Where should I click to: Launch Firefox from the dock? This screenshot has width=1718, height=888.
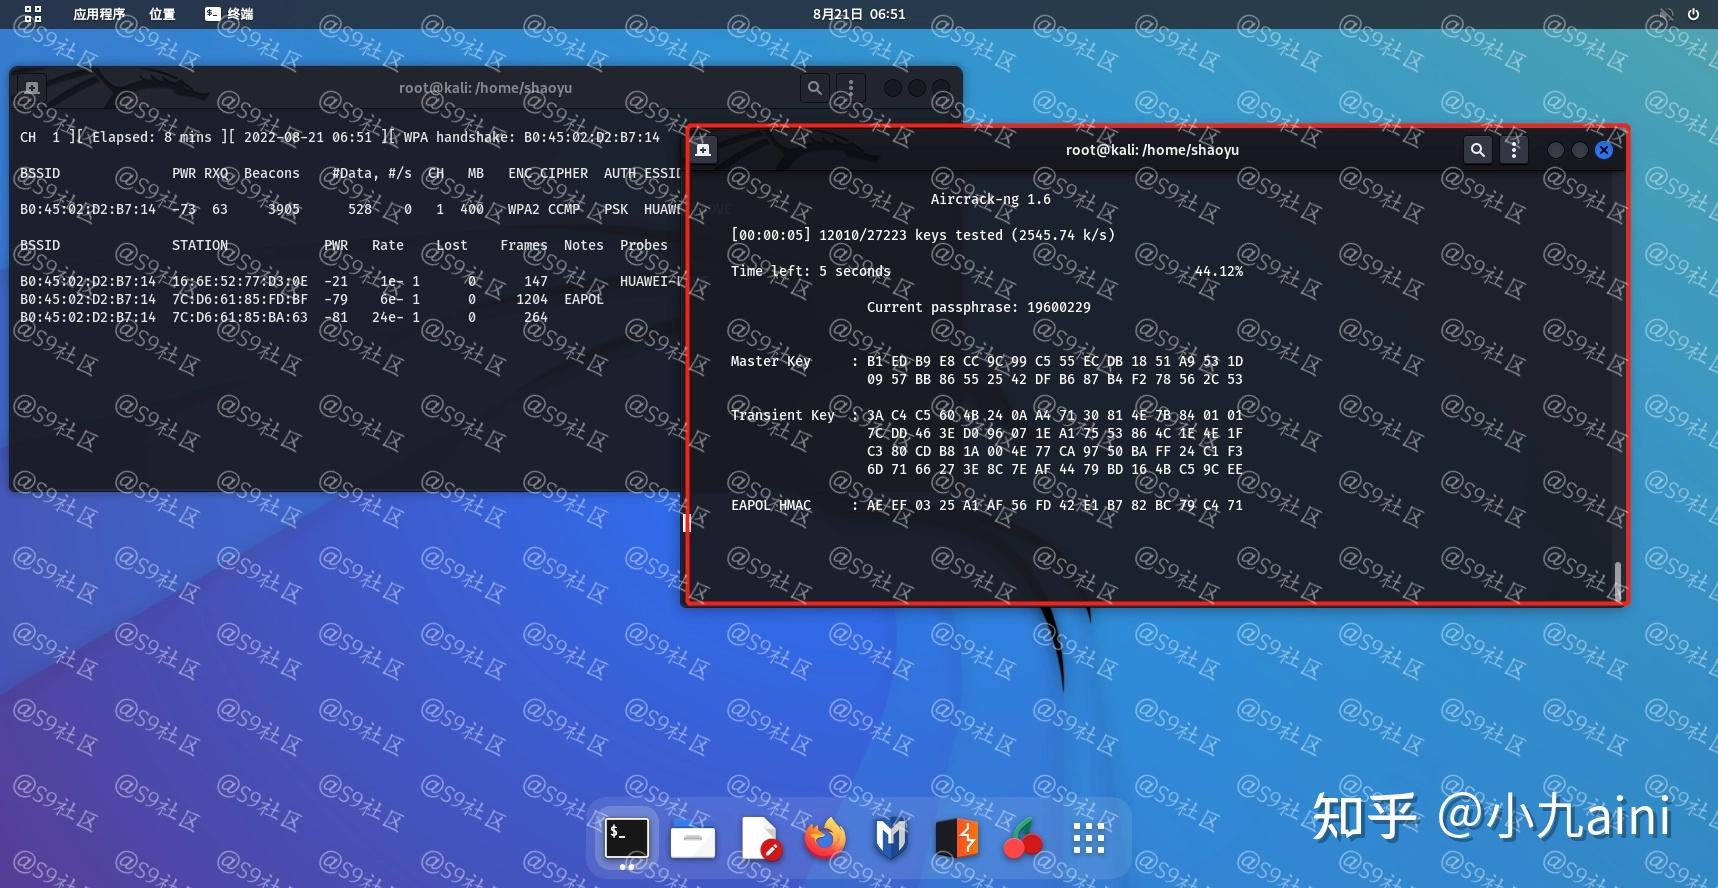click(825, 839)
